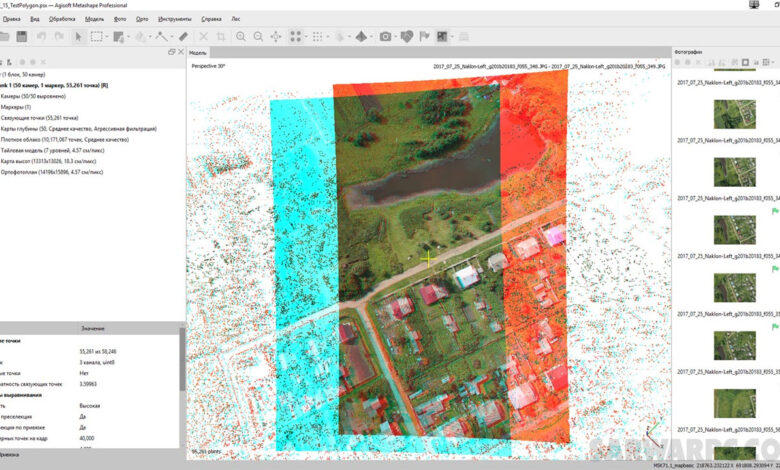Open Photos panel view mode dropdown arrow
Image resolution: width=780 pixels, height=470 pixels.
pos(773,62)
